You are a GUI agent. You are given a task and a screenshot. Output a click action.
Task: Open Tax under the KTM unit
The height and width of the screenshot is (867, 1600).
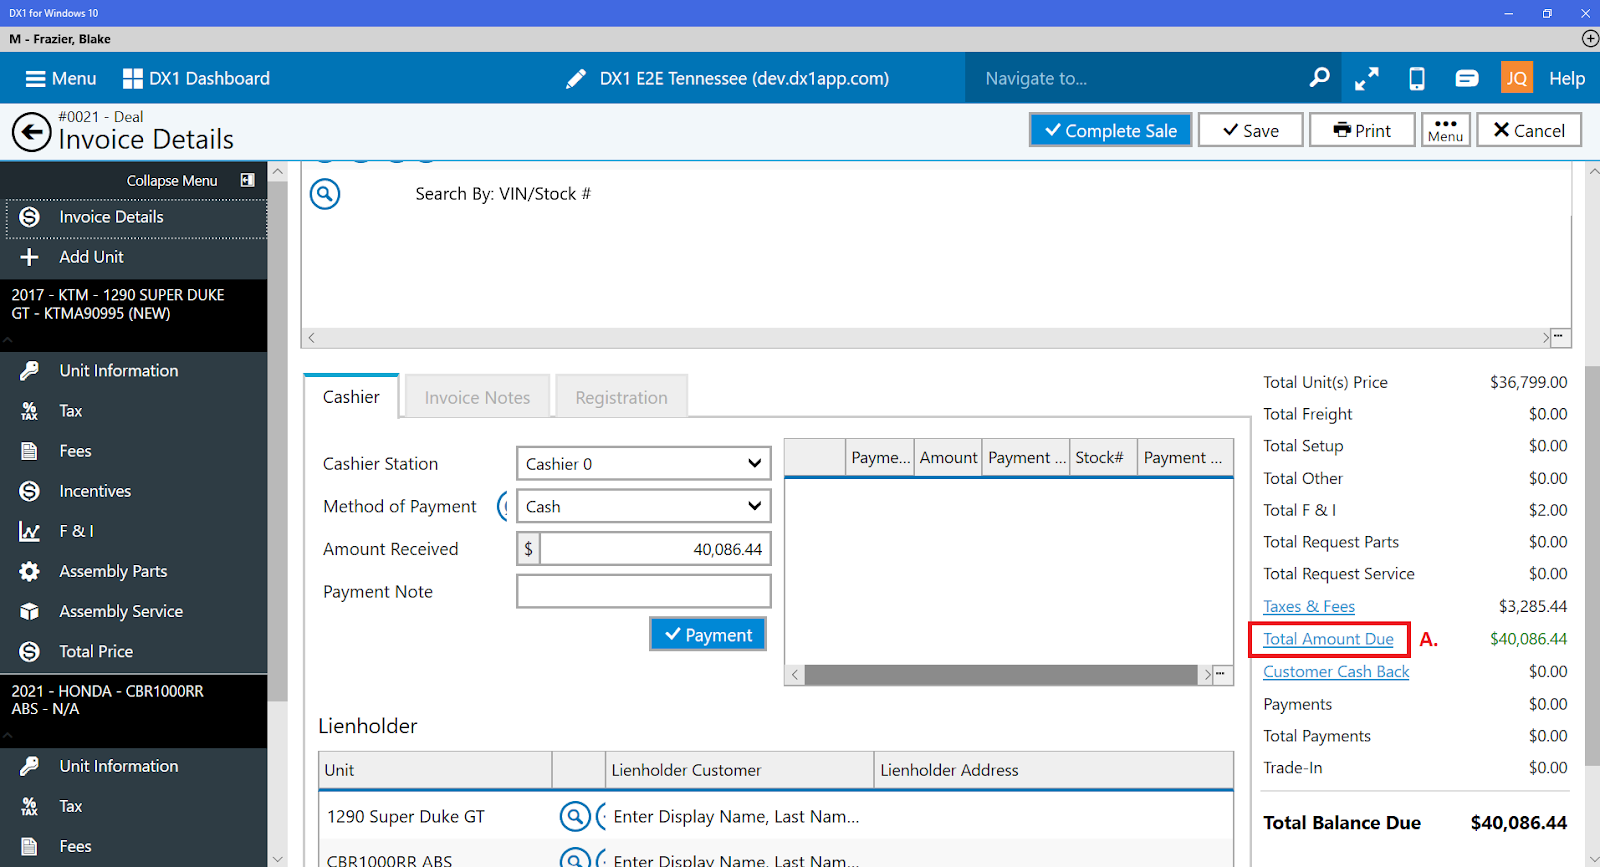(x=134, y=411)
